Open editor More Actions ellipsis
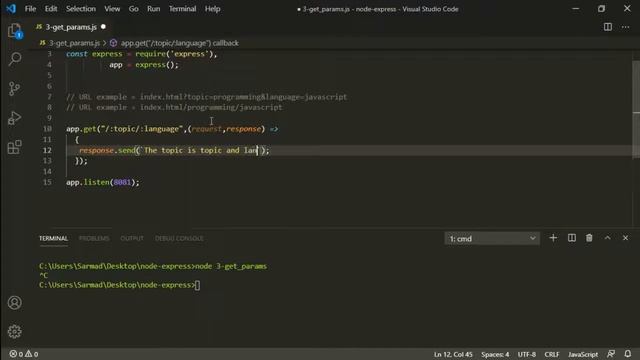640x360 pixels. [x=625, y=27]
